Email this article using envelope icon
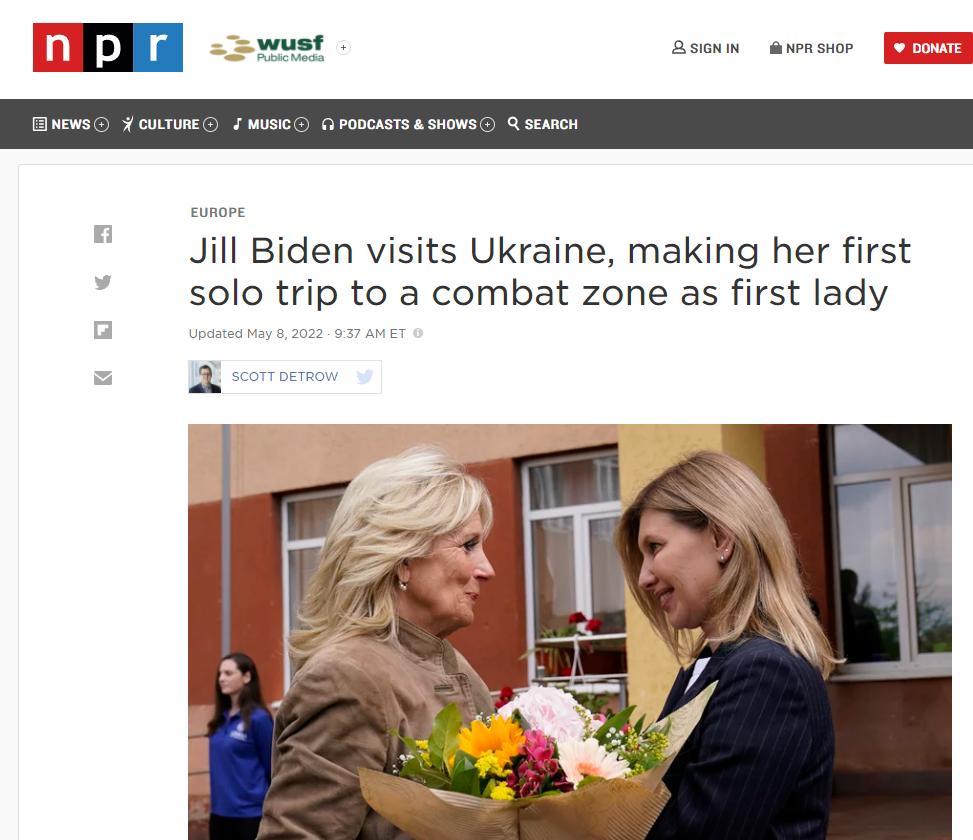 (x=103, y=378)
